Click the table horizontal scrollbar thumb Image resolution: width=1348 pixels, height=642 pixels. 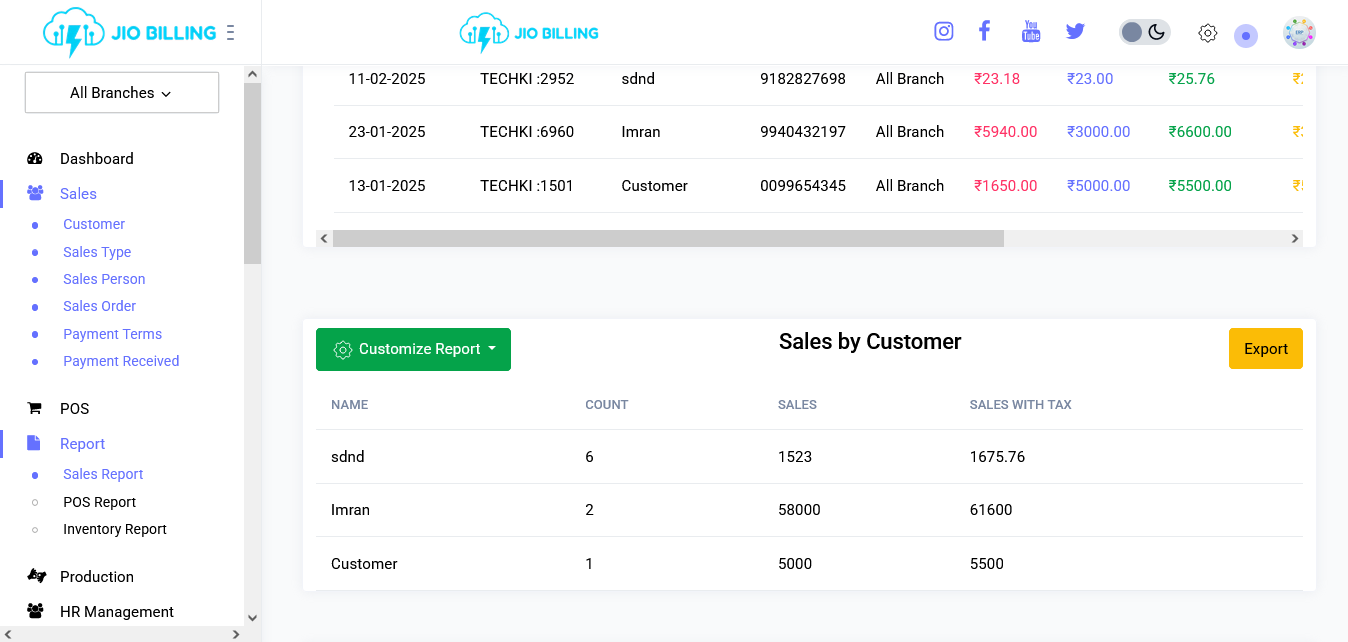coord(667,238)
